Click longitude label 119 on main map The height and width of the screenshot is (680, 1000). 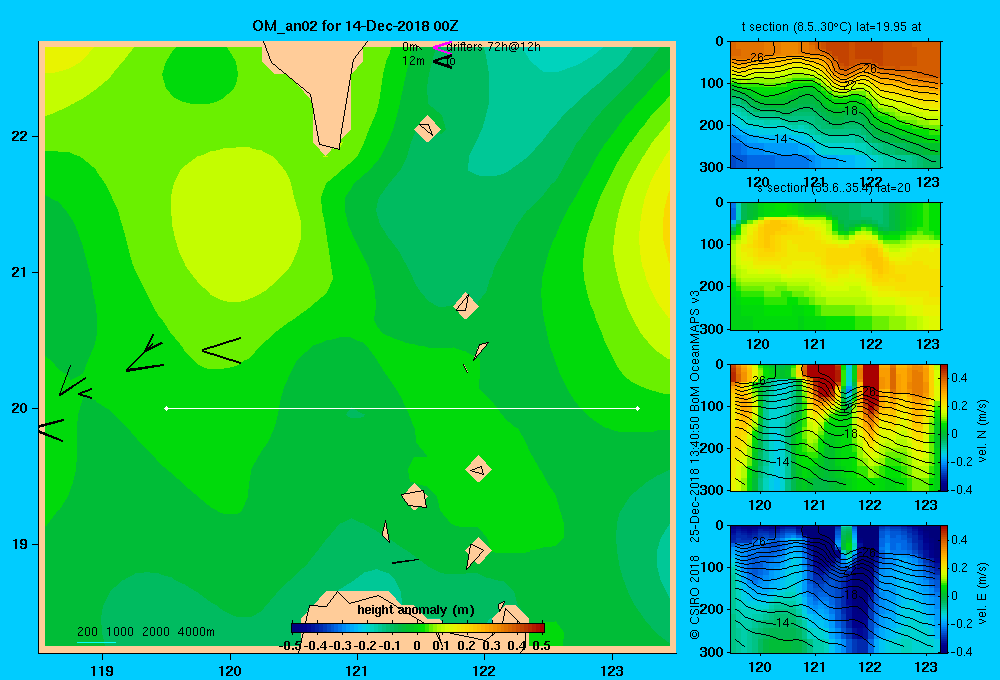click(x=102, y=670)
